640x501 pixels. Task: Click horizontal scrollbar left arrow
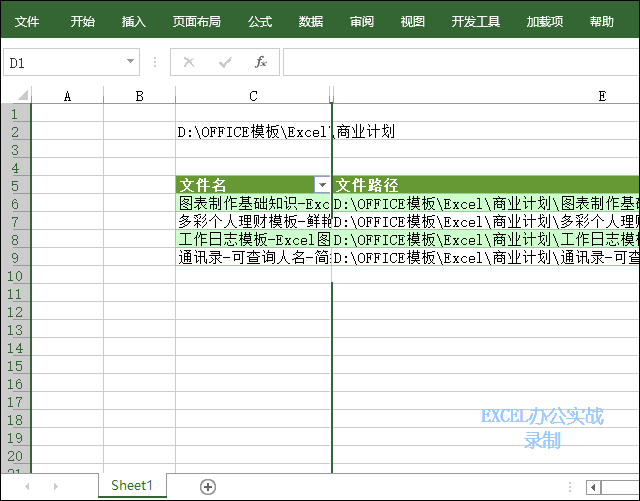[593, 487]
